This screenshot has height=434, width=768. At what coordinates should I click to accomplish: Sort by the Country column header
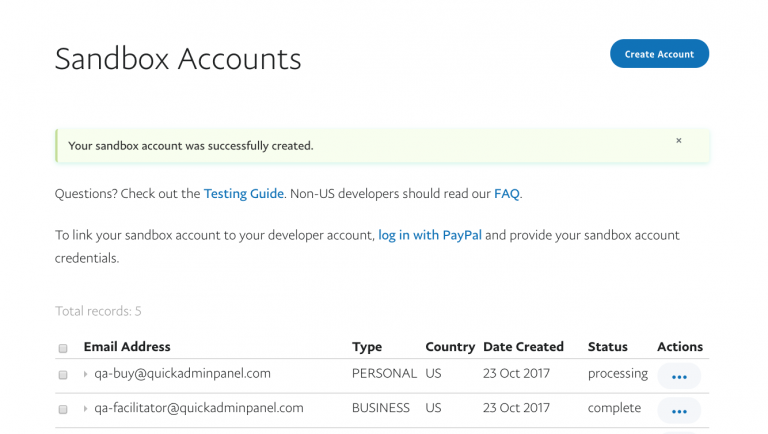coord(449,347)
